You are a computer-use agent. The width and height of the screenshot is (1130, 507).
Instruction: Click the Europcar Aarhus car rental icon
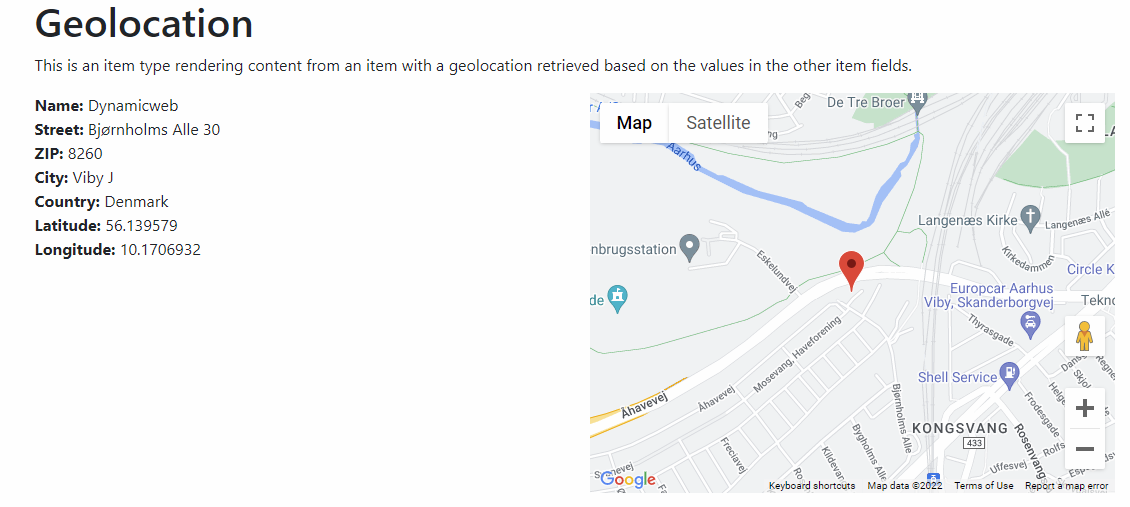1029,322
